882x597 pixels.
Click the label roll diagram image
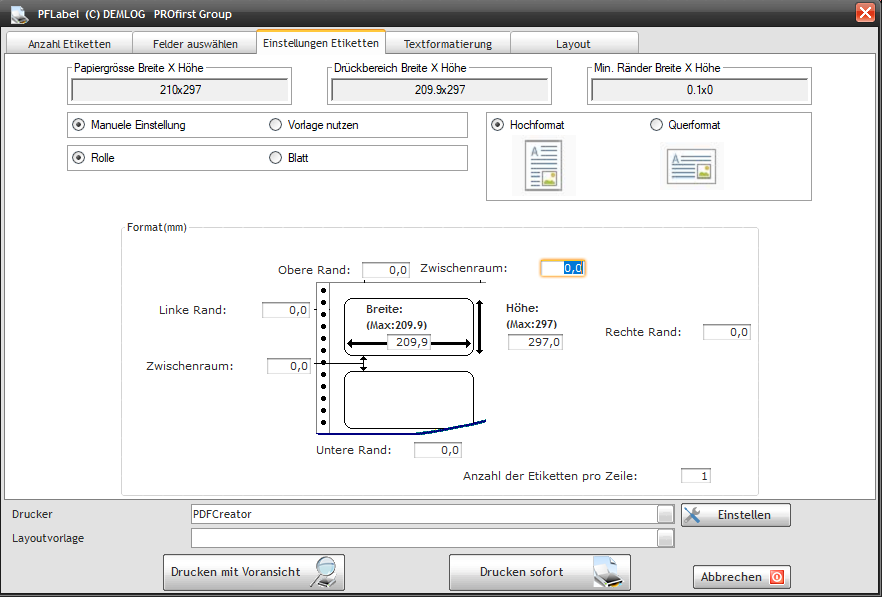[400, 358]
